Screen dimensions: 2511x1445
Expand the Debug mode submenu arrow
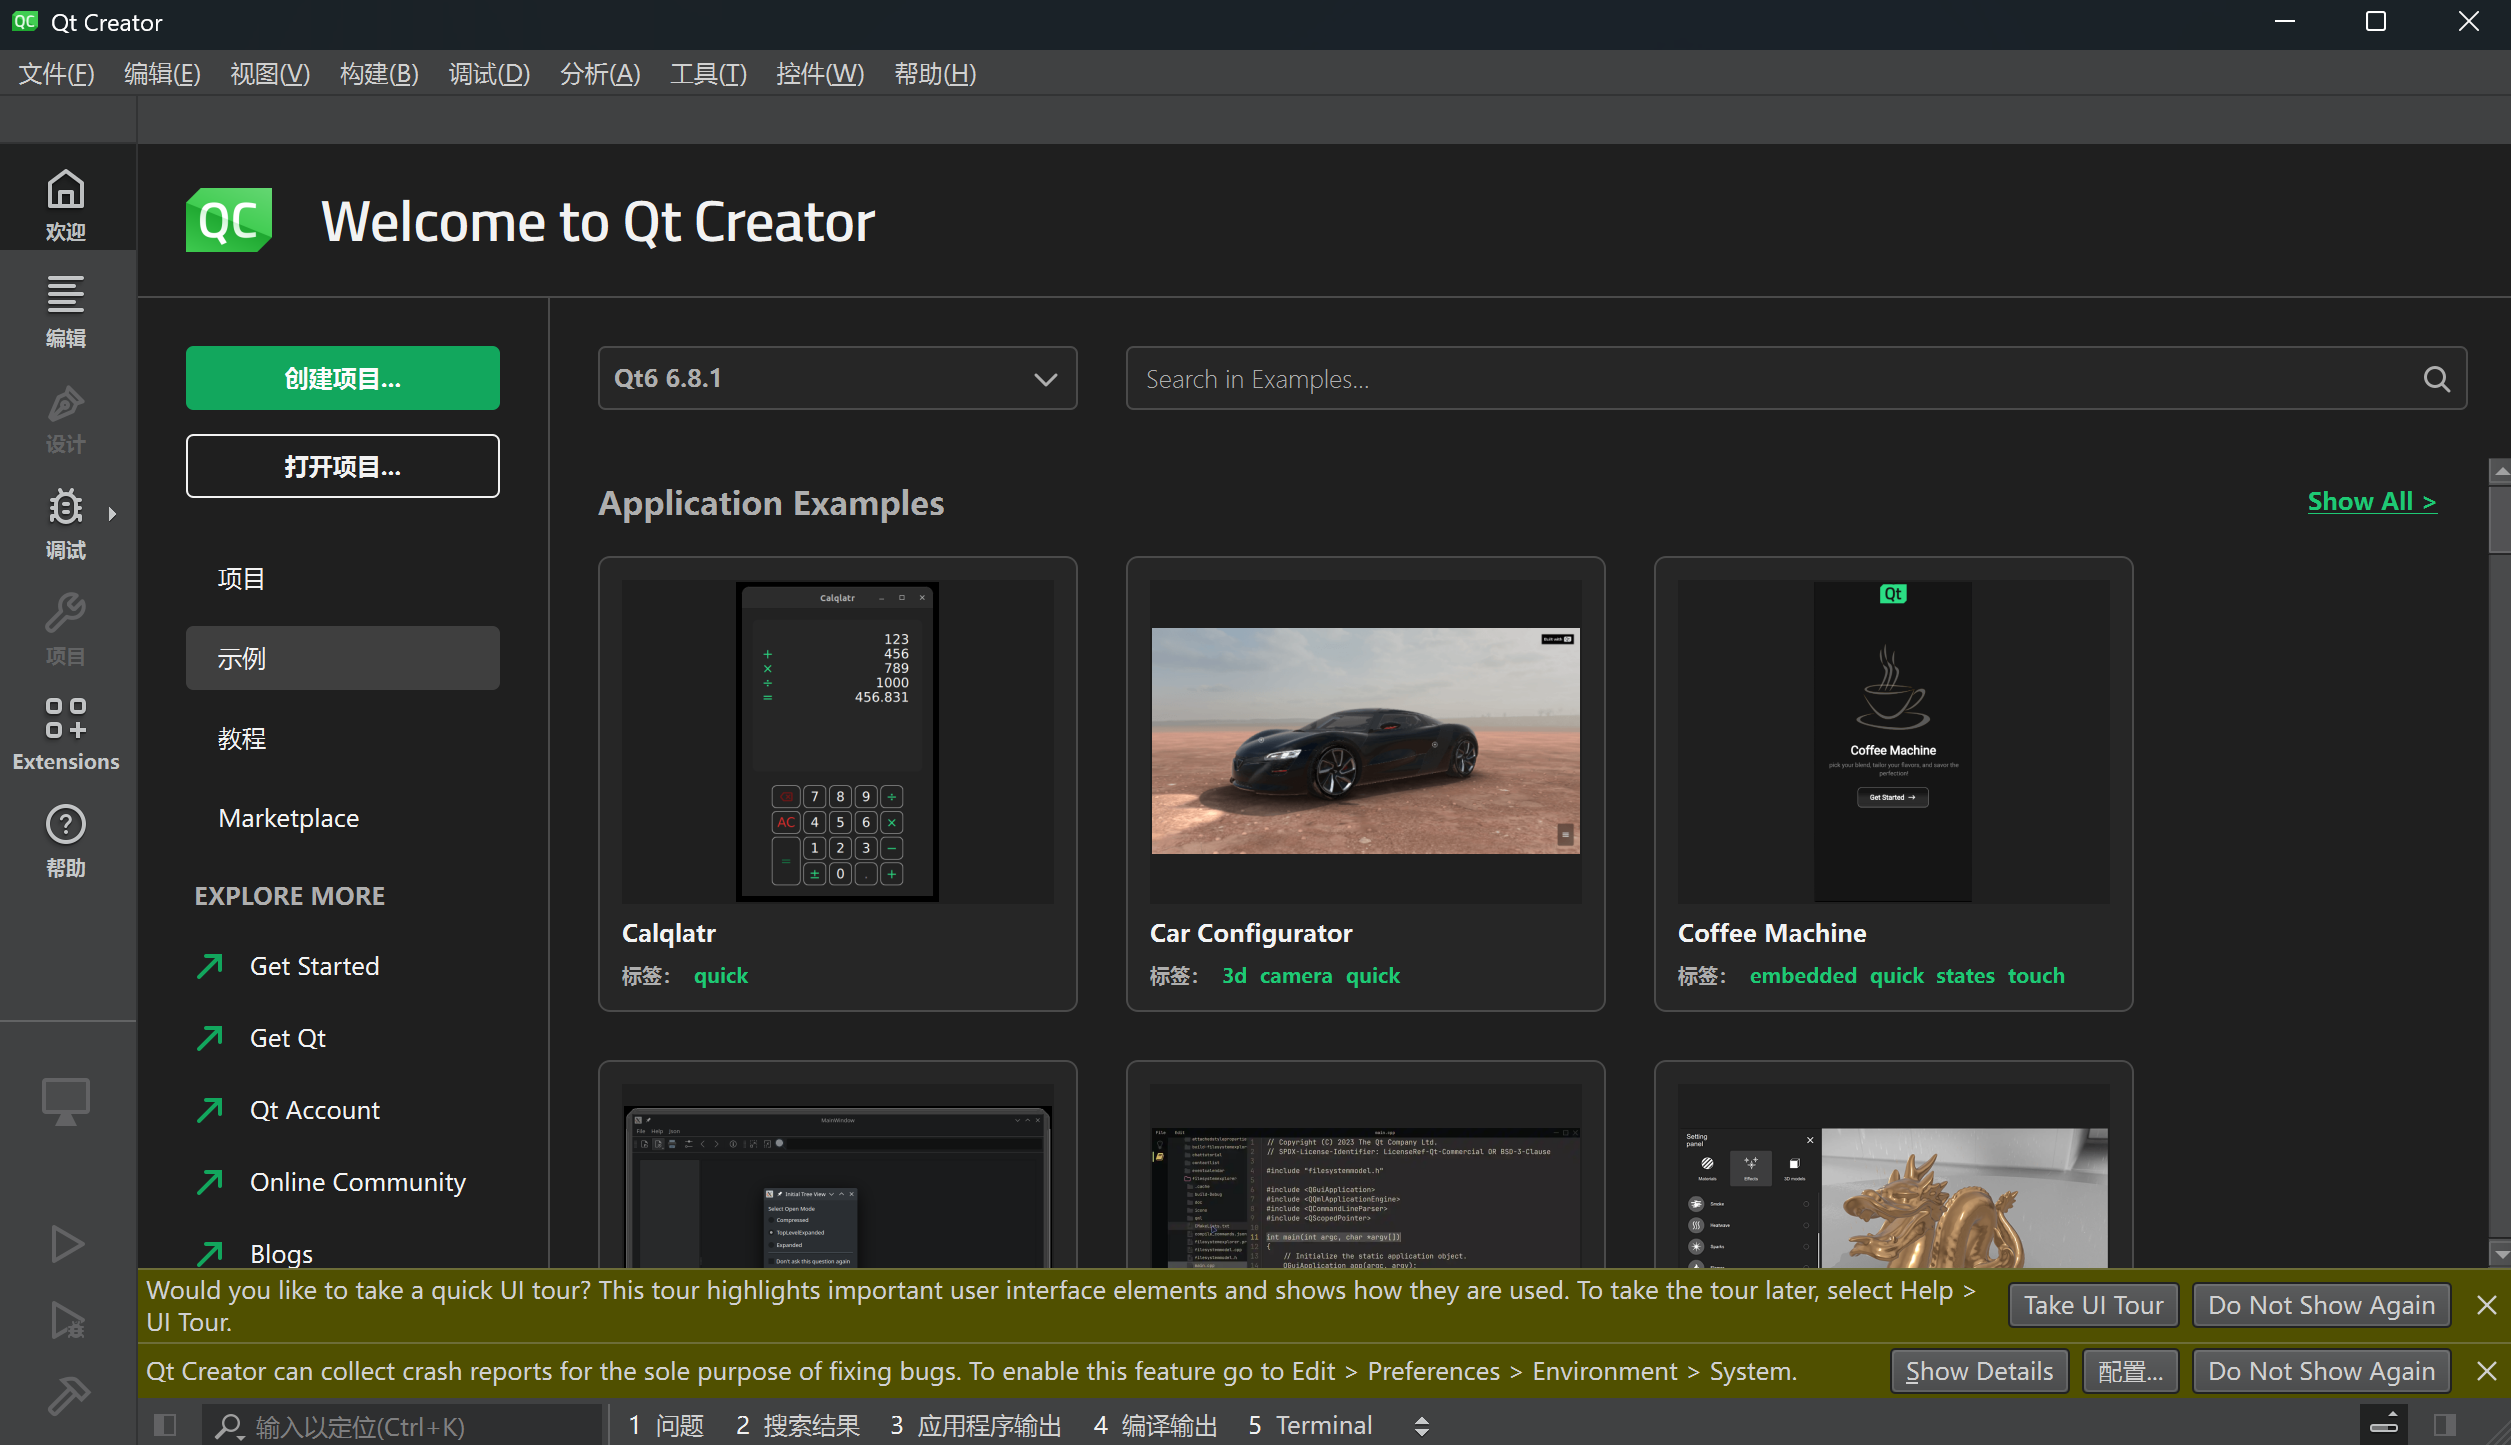[112, 514]
